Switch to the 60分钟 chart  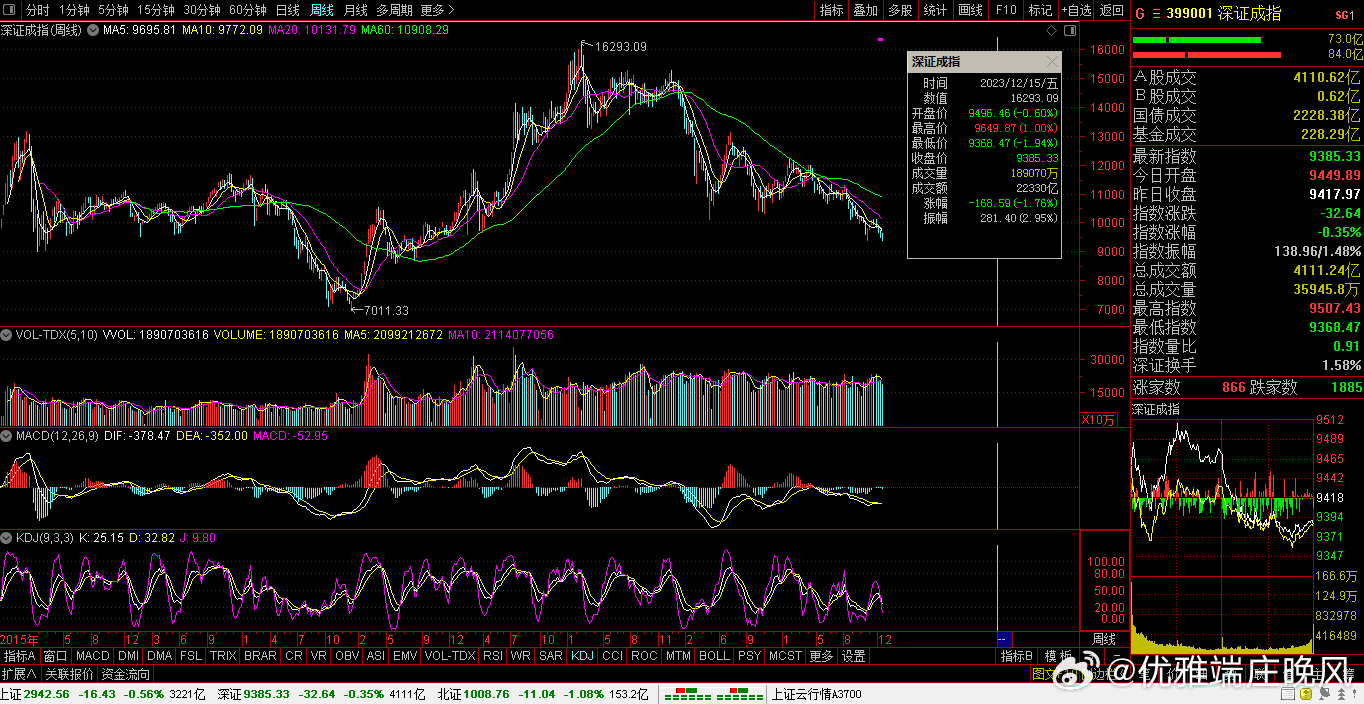coord(248,10)
